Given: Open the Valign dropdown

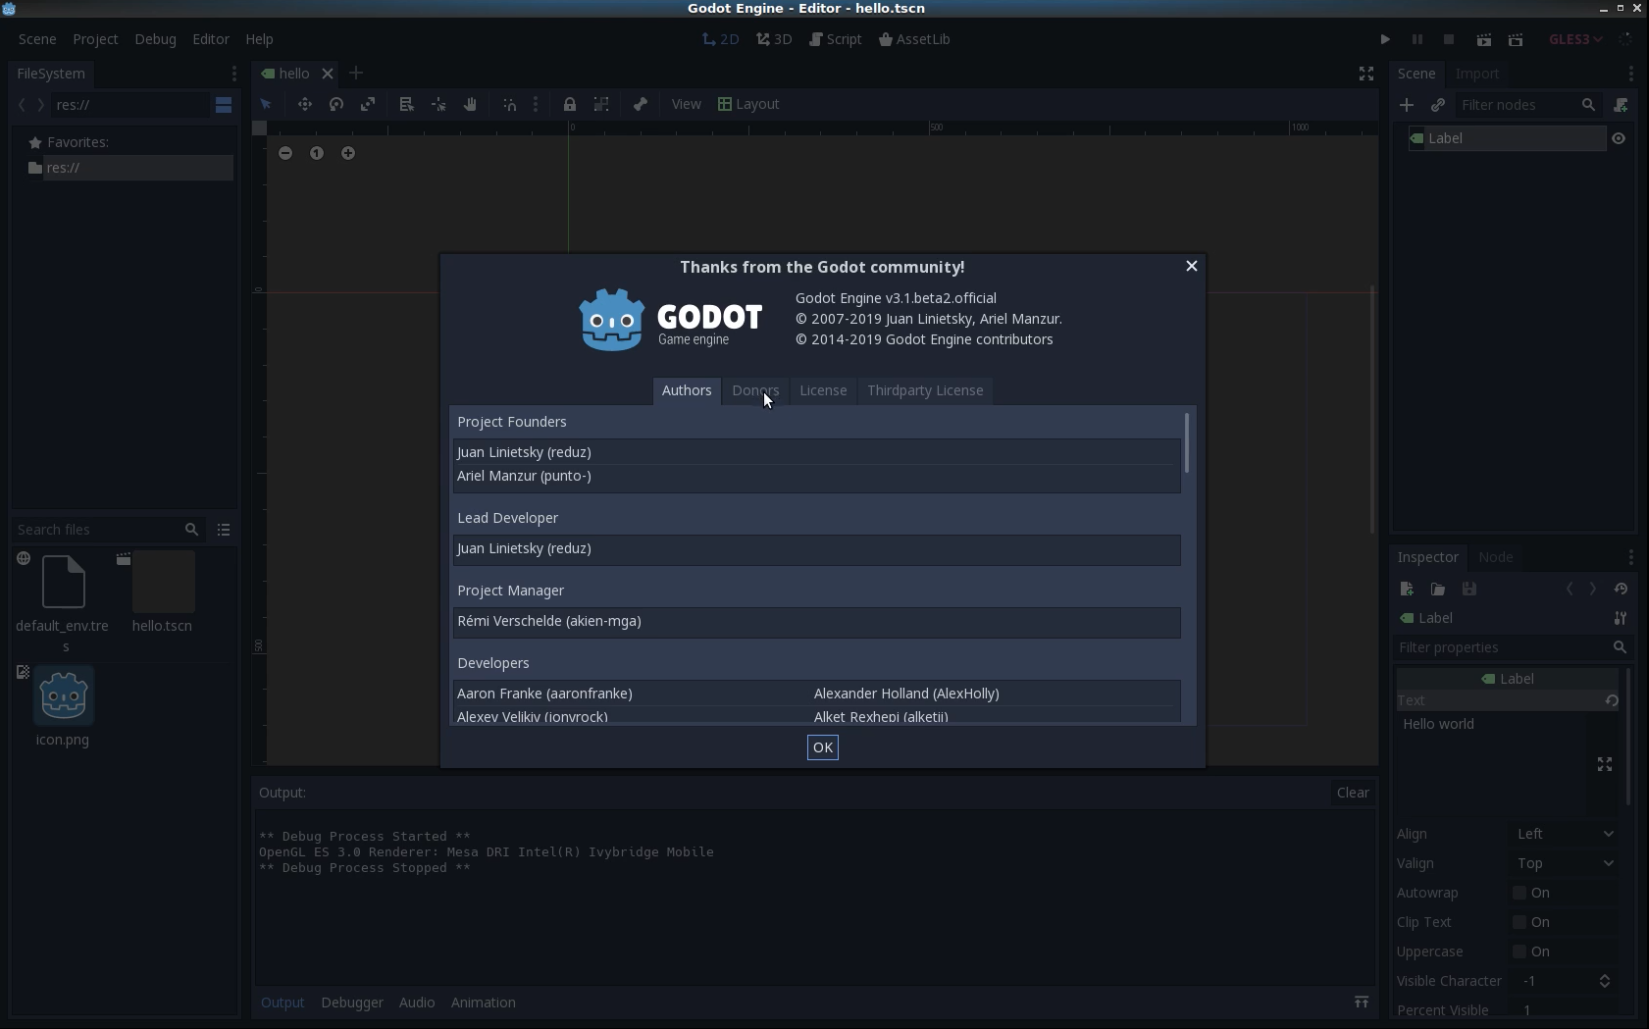Looking at the screenshot, I should pyautogui.click(x=1565, y=863).
